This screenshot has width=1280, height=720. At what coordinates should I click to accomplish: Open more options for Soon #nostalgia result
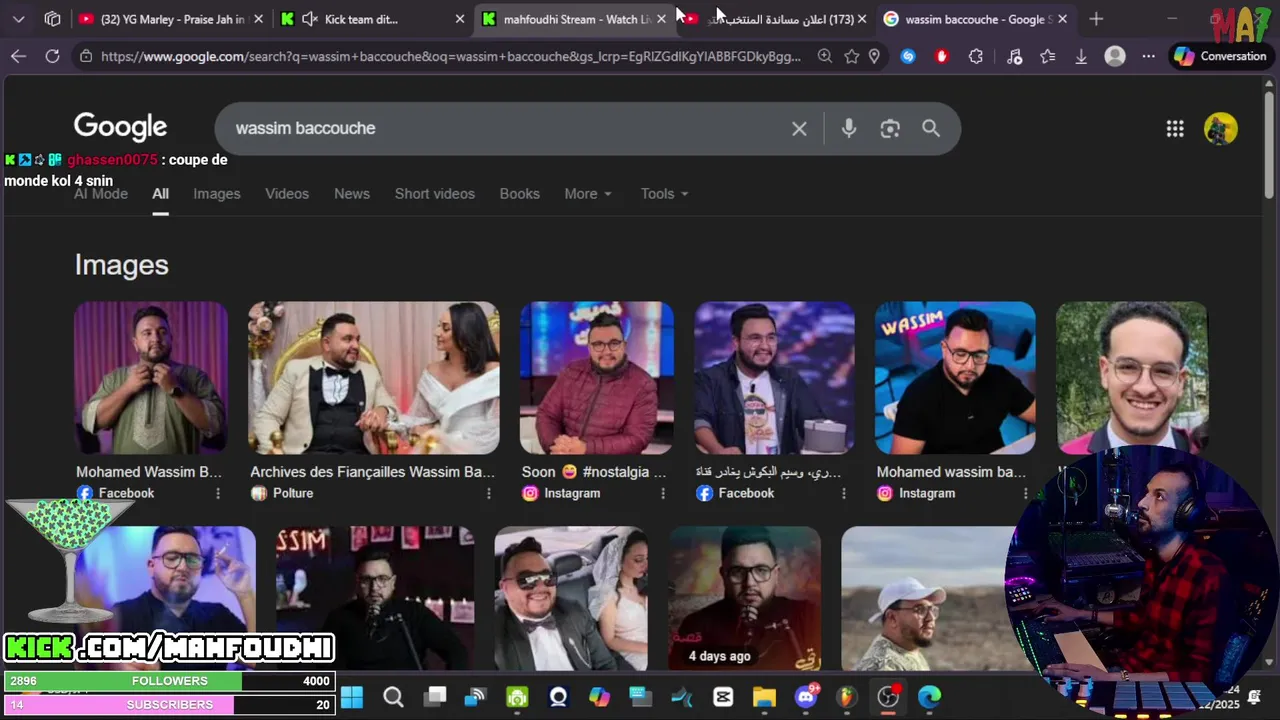pyautogui.click(x=663, y=493)
